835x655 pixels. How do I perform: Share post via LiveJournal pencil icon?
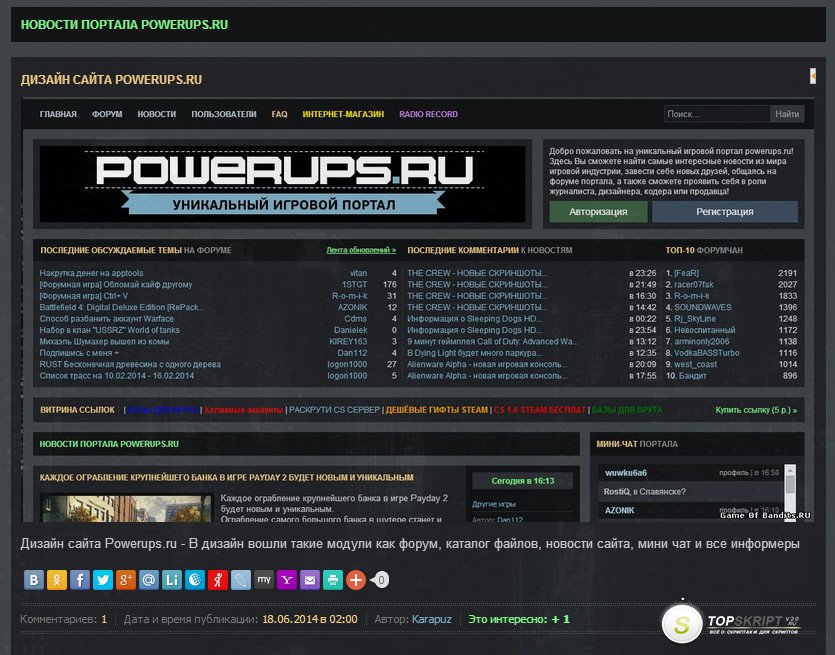click(x=240, y=579)
